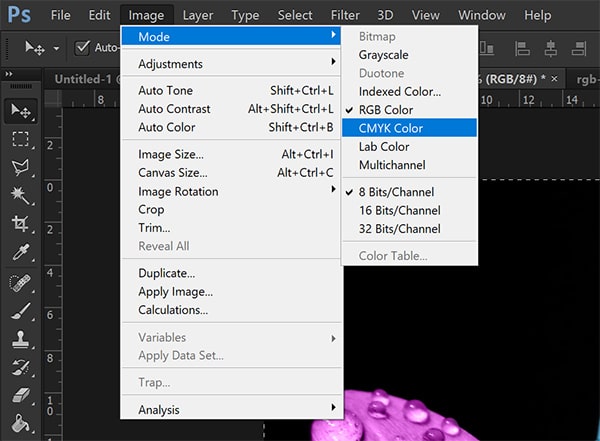Image resolution: width=600 pixels, height=441 pixels.
Task: Click Trim in Image menu
Action: coord(231,228)
